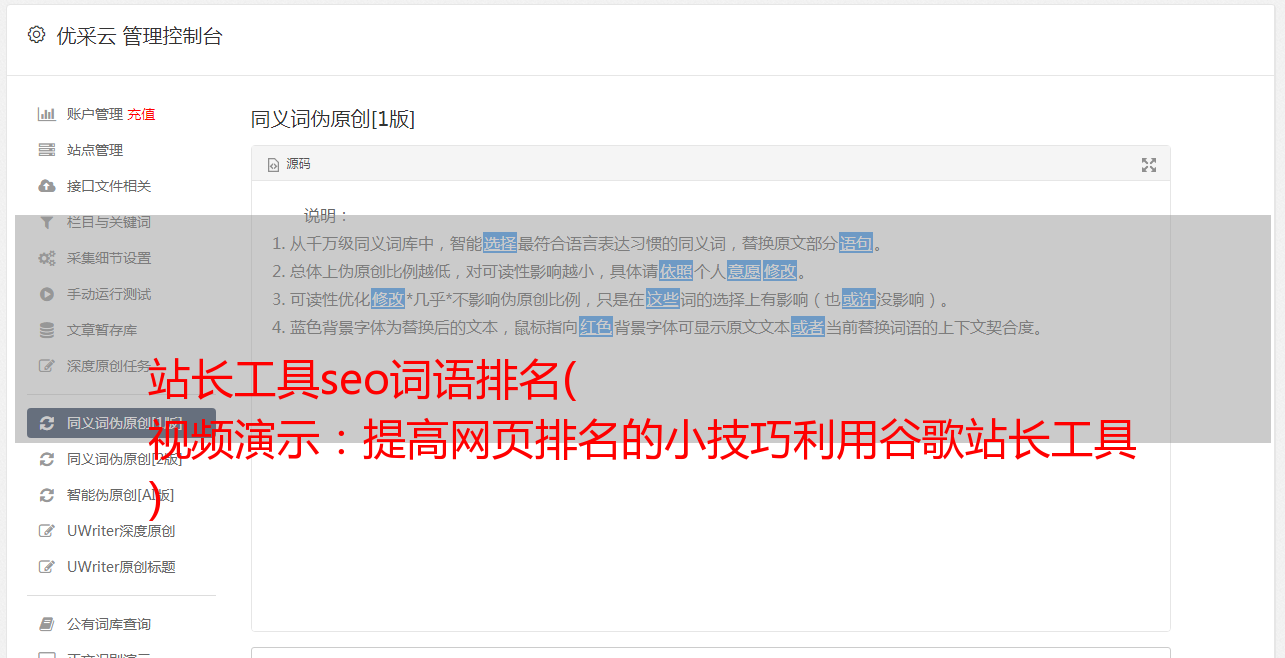The height and width of the screenshot is (658, 1285).
Task: Open 同义词伪原创[2版] menu item
Action: (121, 459)
